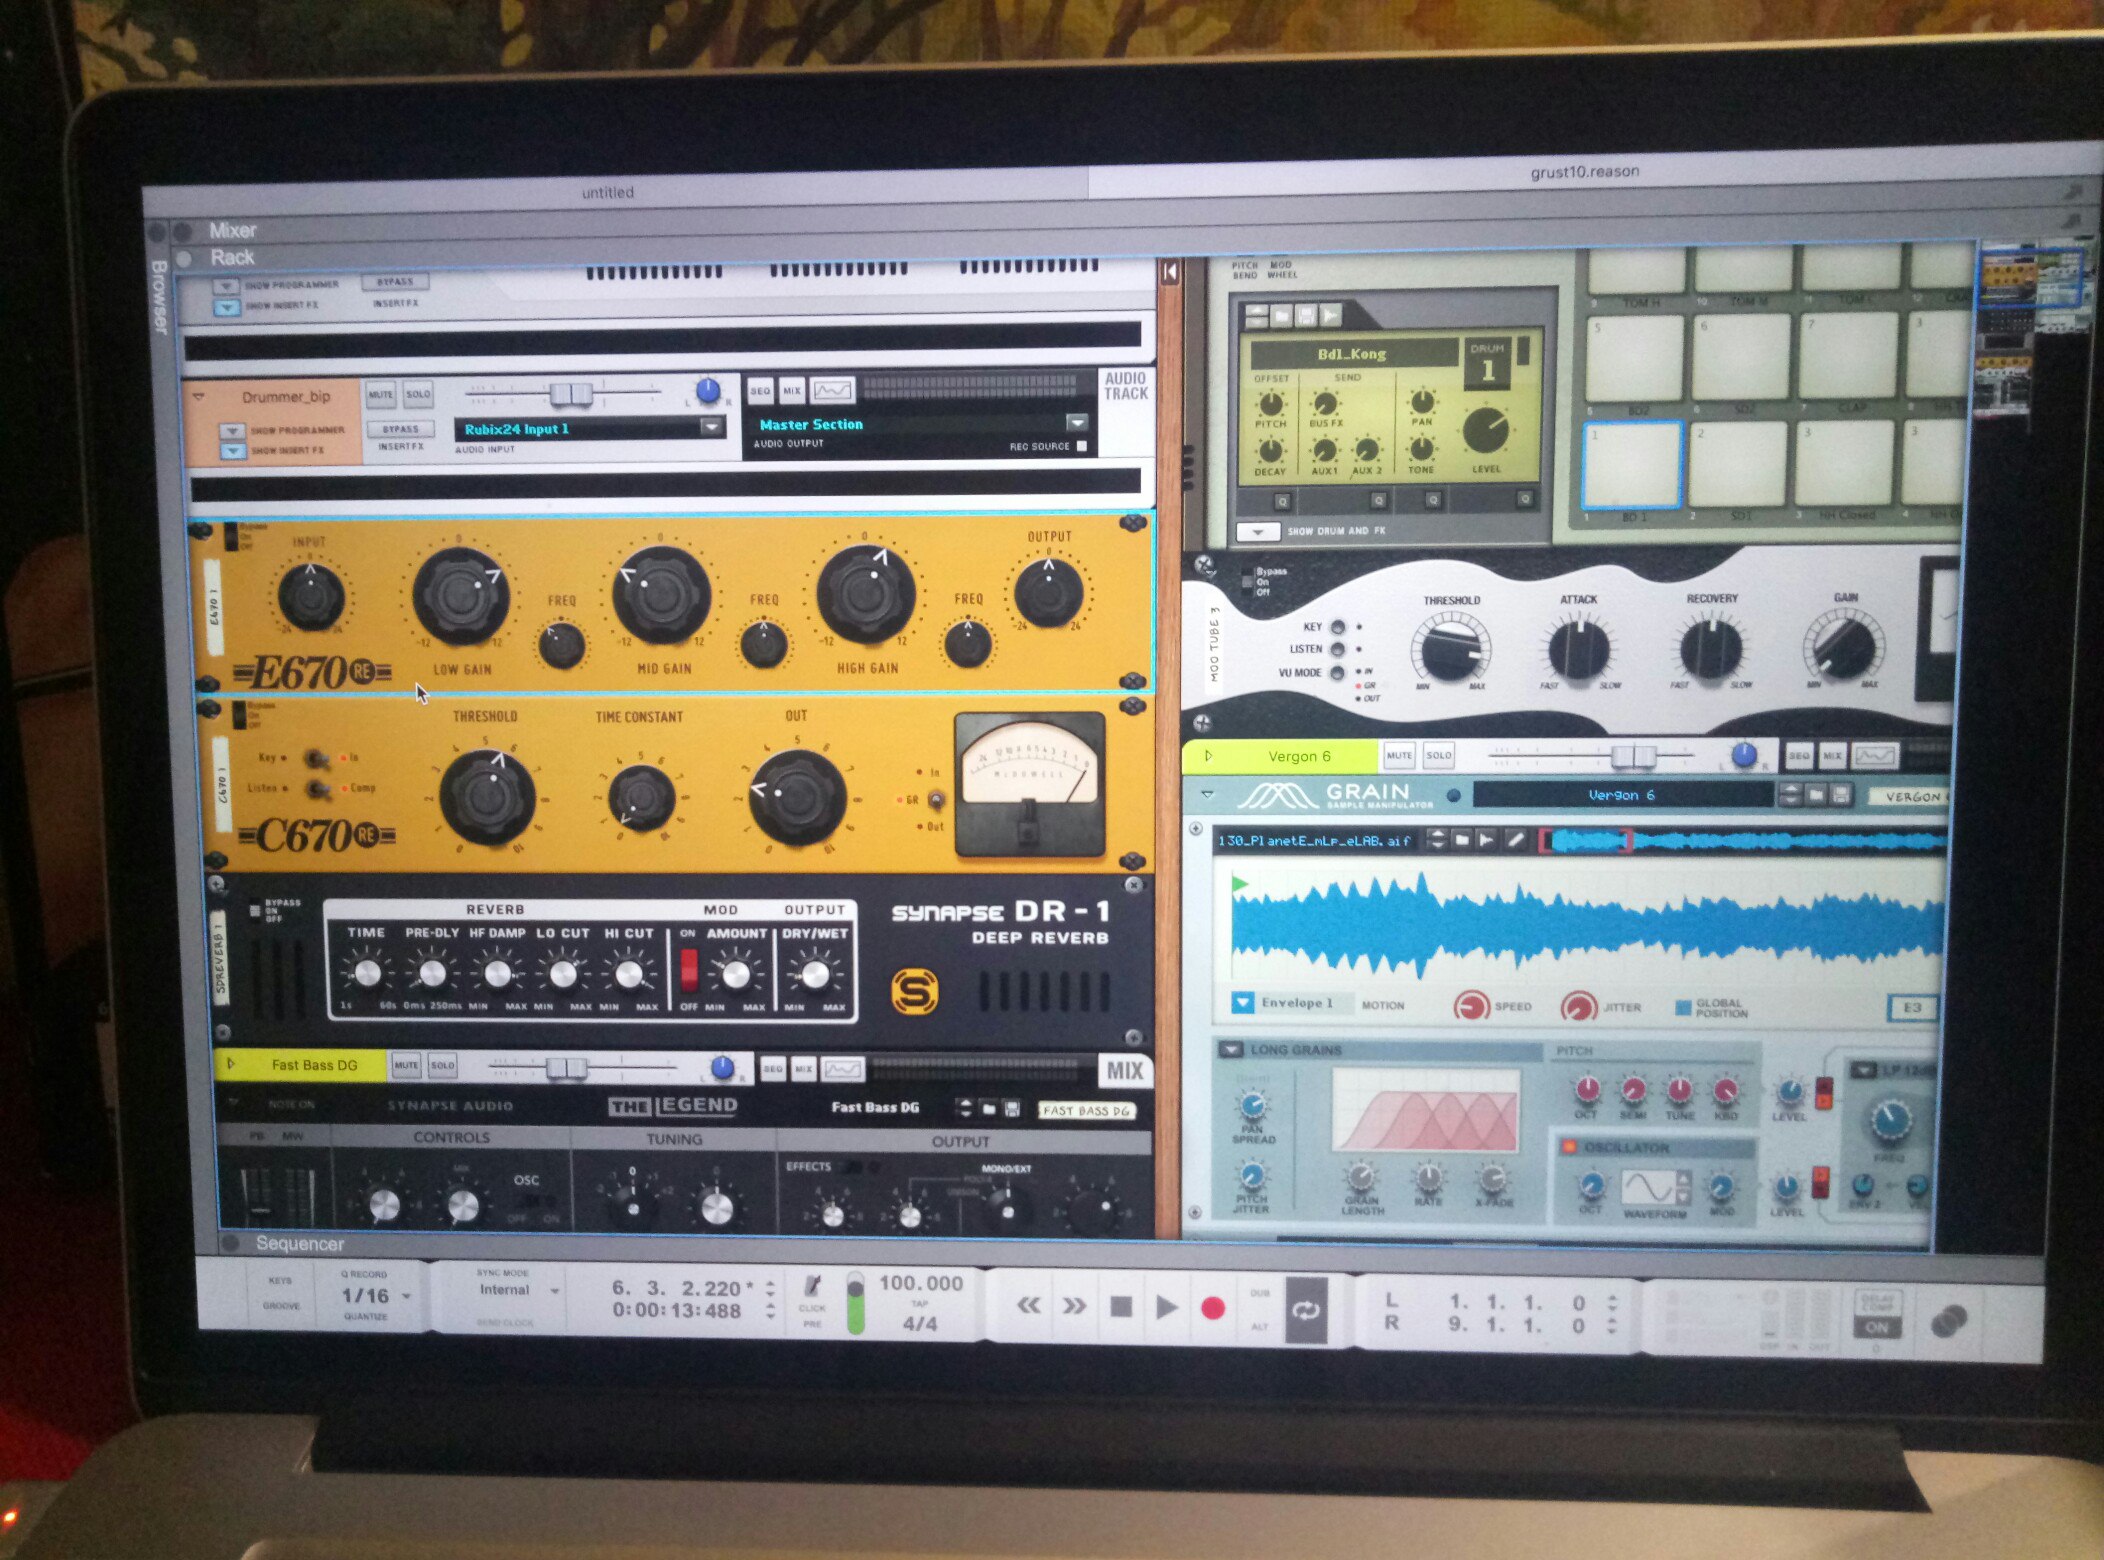Solo the Drummer_bip track

coord(418,394)
